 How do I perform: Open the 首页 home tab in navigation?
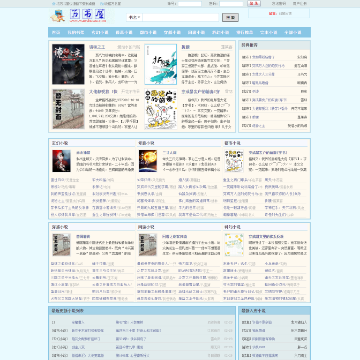(56, 32)
